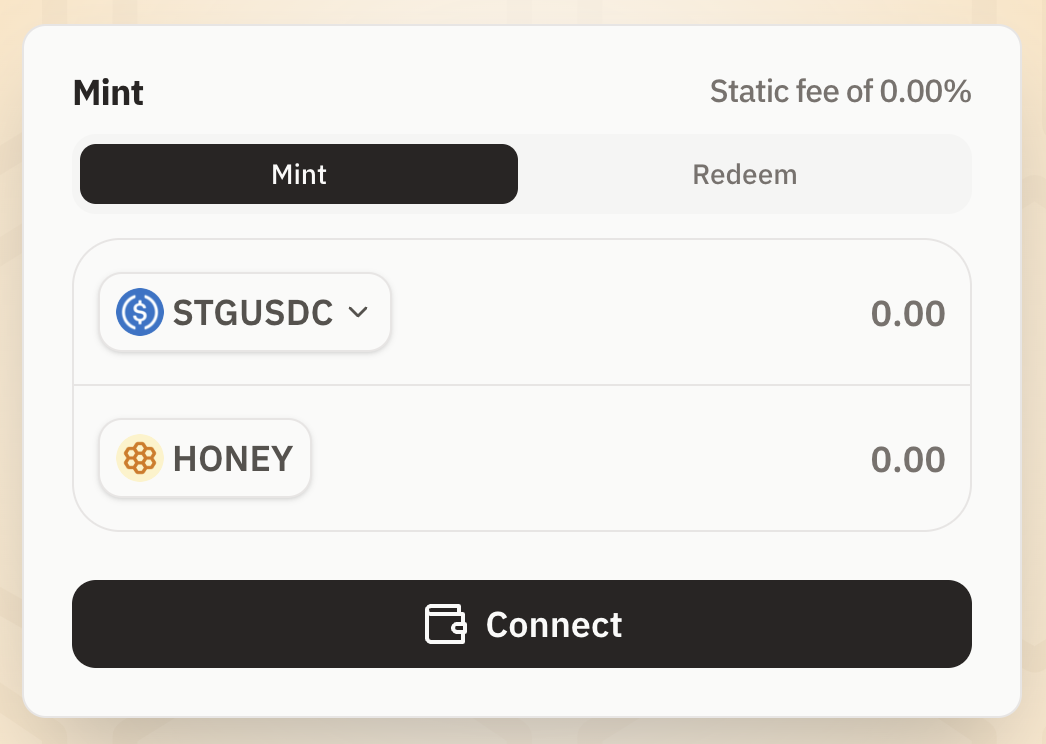Click the HONEY token pill
The image size is (1046, 744).
(205, 459)
